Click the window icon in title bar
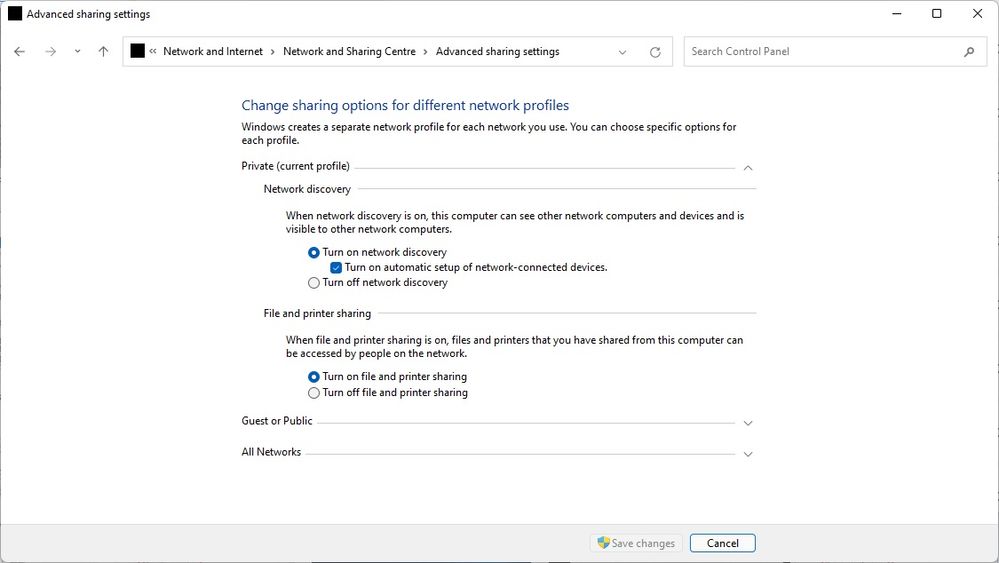Viewport: 999px width, 563px height. [15, 14]
